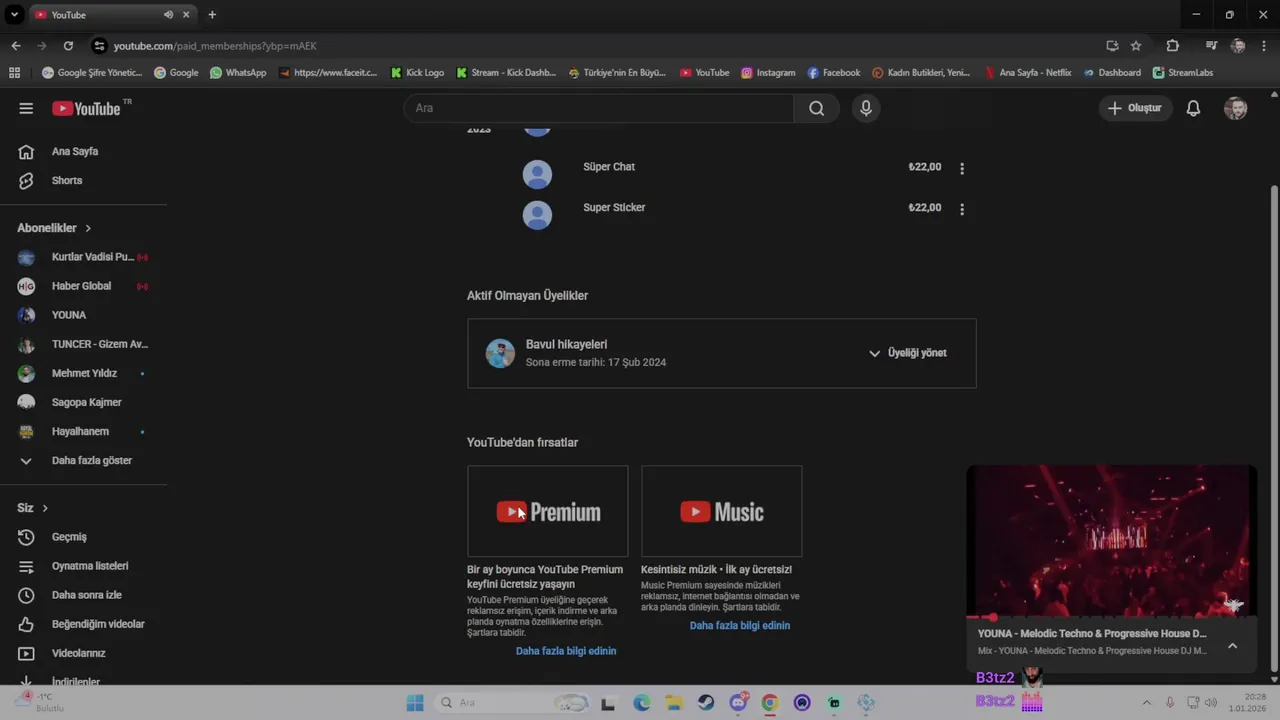Screen dimensions: 1280x720
Task: Open Microsoft Edge from the taskbar
Action: tap(642, 703)
